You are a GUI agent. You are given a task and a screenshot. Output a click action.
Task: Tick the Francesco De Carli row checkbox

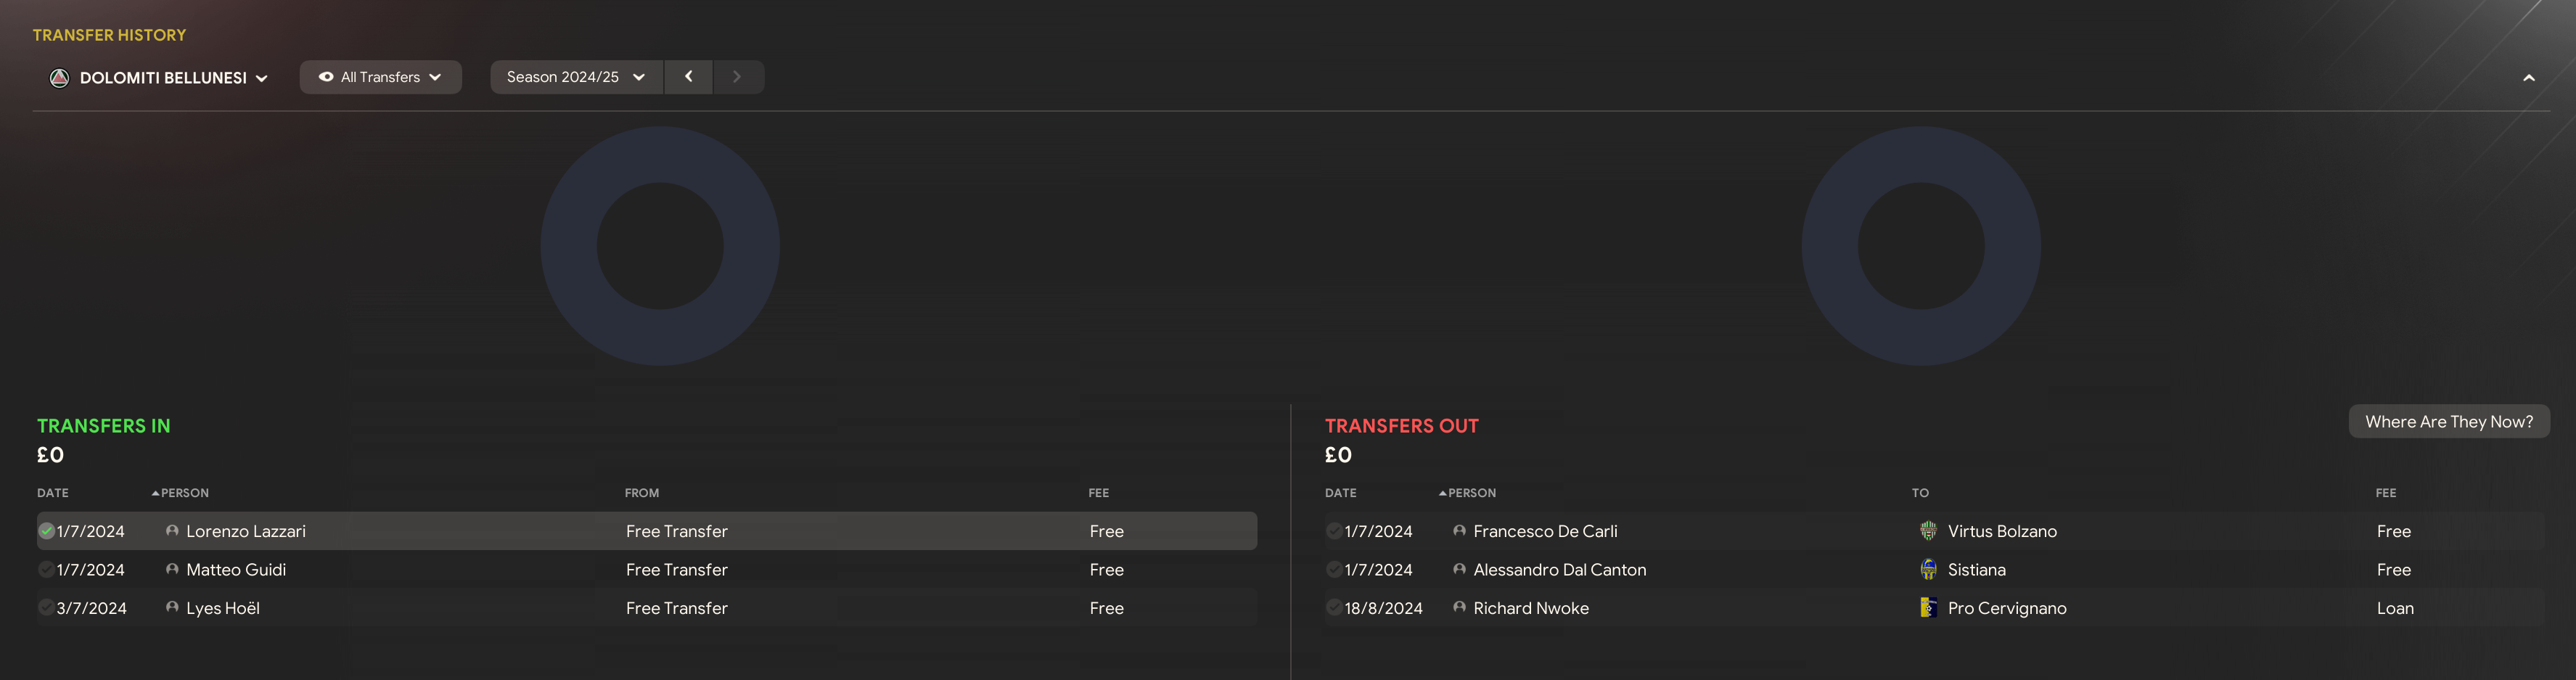point(1333,531)
